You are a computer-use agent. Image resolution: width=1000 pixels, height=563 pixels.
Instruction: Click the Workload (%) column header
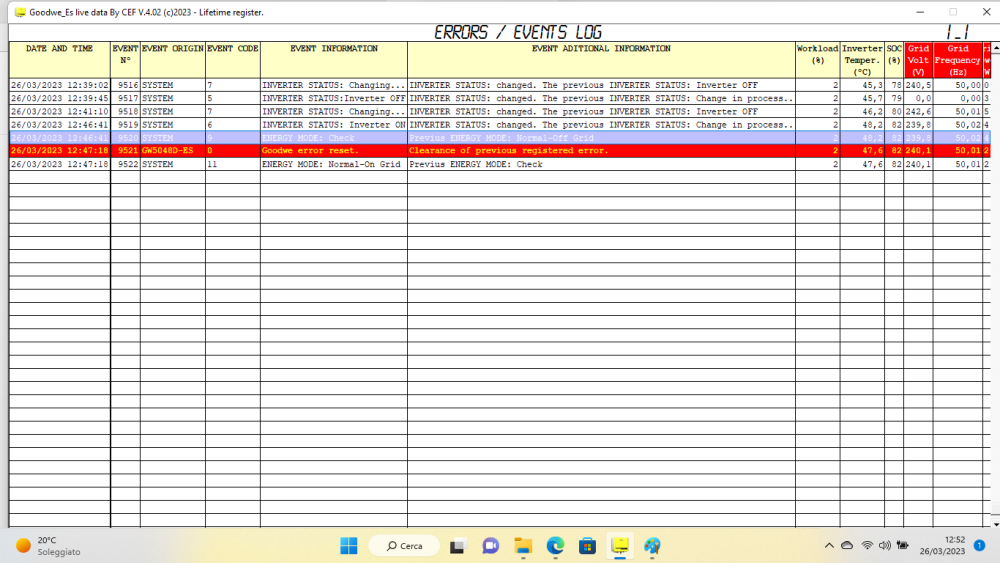click(x=818, y=60)
